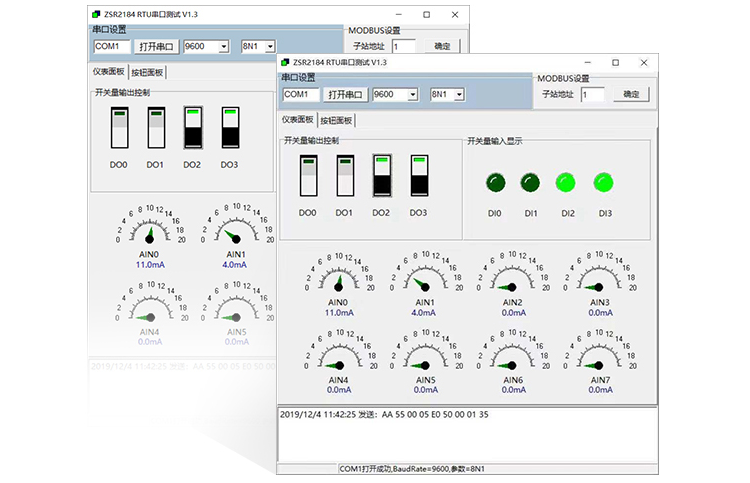
Task: Click 确定 button in back window
Action: click(x=442, y=46)
